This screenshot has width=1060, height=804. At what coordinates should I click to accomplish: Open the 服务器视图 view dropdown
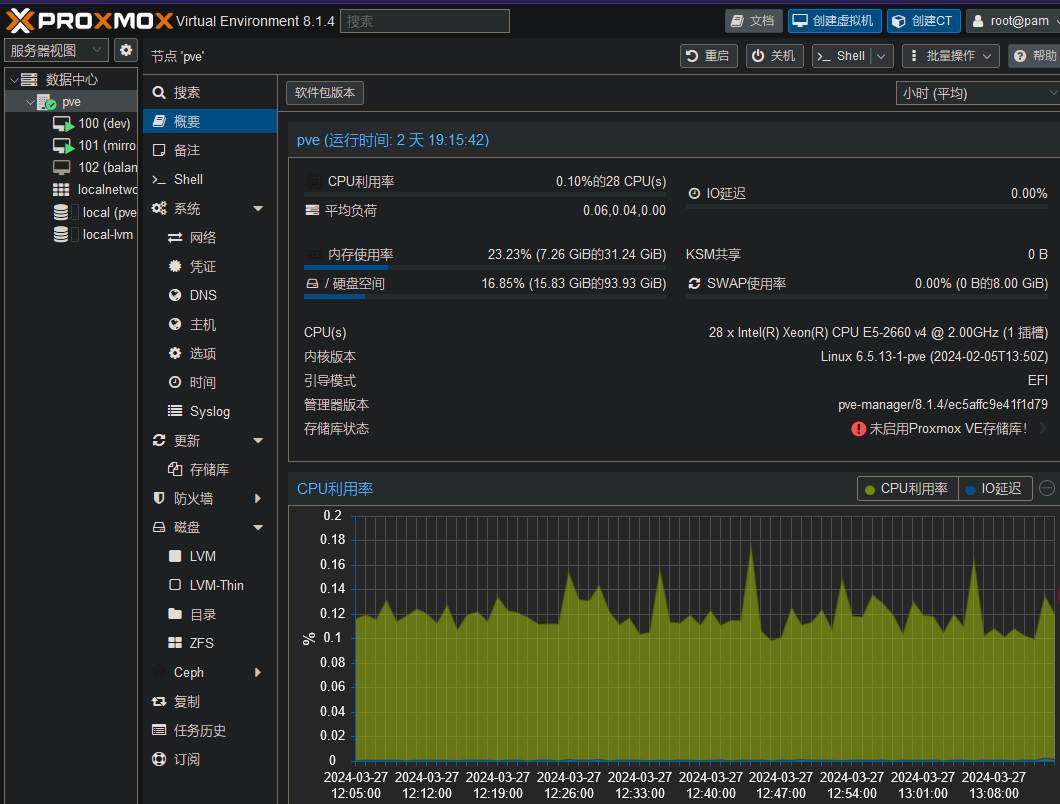click(56, 50)
